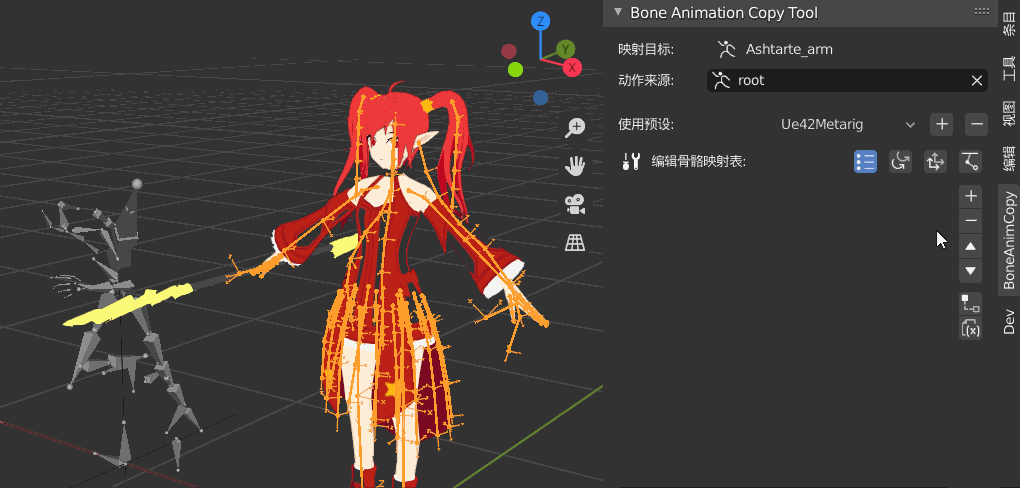Click the Bone Animation Copy Tool title

tap(724, 12)
